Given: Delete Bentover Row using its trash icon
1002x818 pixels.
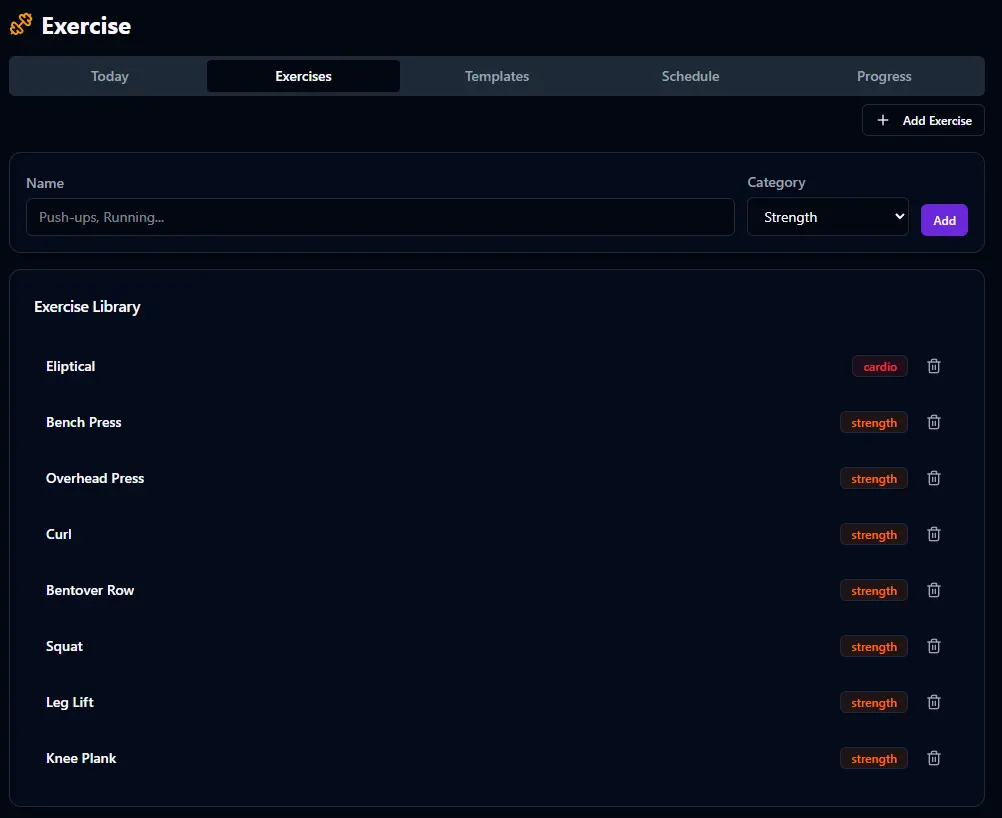Looking at the screenshot, I should [933, 590].
